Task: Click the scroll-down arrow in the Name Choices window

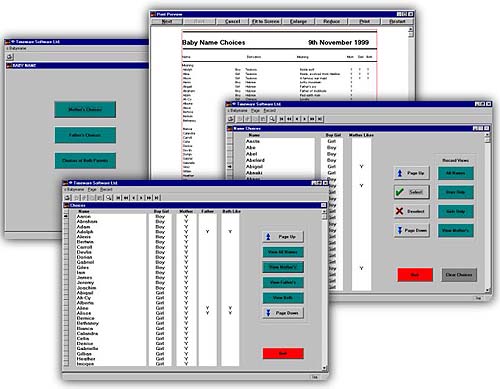Action: [487, 290]
